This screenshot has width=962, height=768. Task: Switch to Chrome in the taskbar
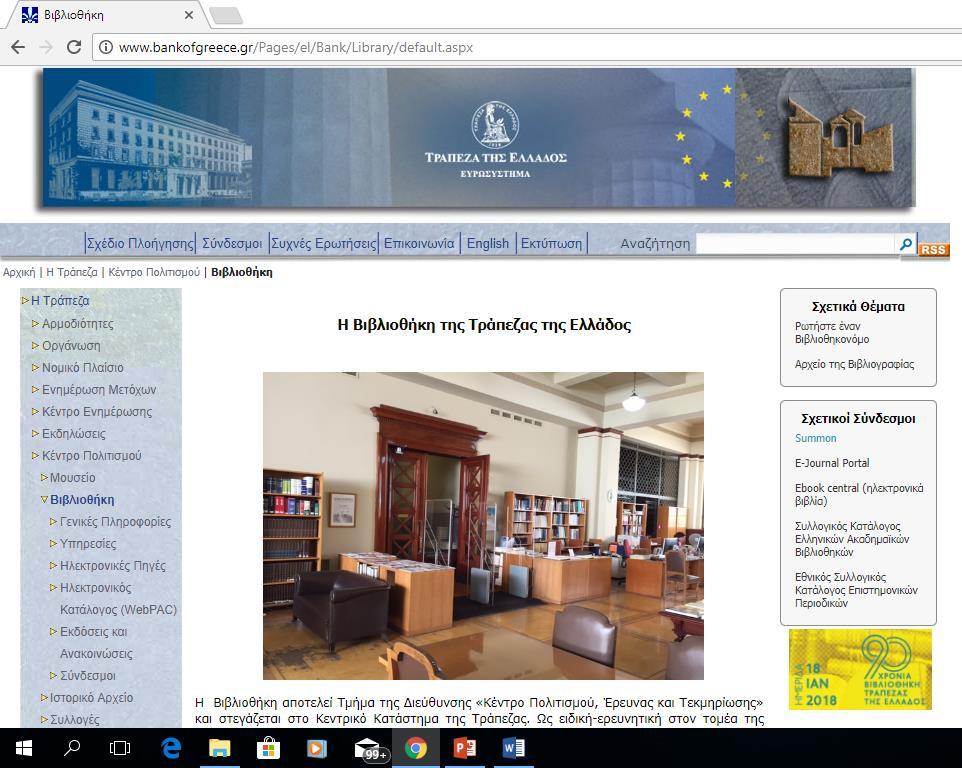pos(415,748)
